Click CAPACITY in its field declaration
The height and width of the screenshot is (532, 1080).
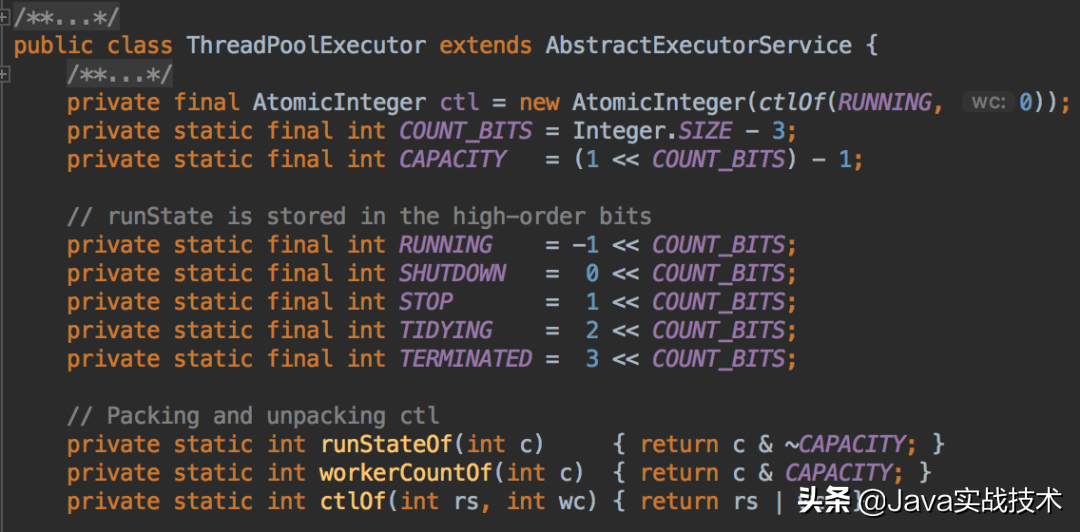click(x=453, y=160)
